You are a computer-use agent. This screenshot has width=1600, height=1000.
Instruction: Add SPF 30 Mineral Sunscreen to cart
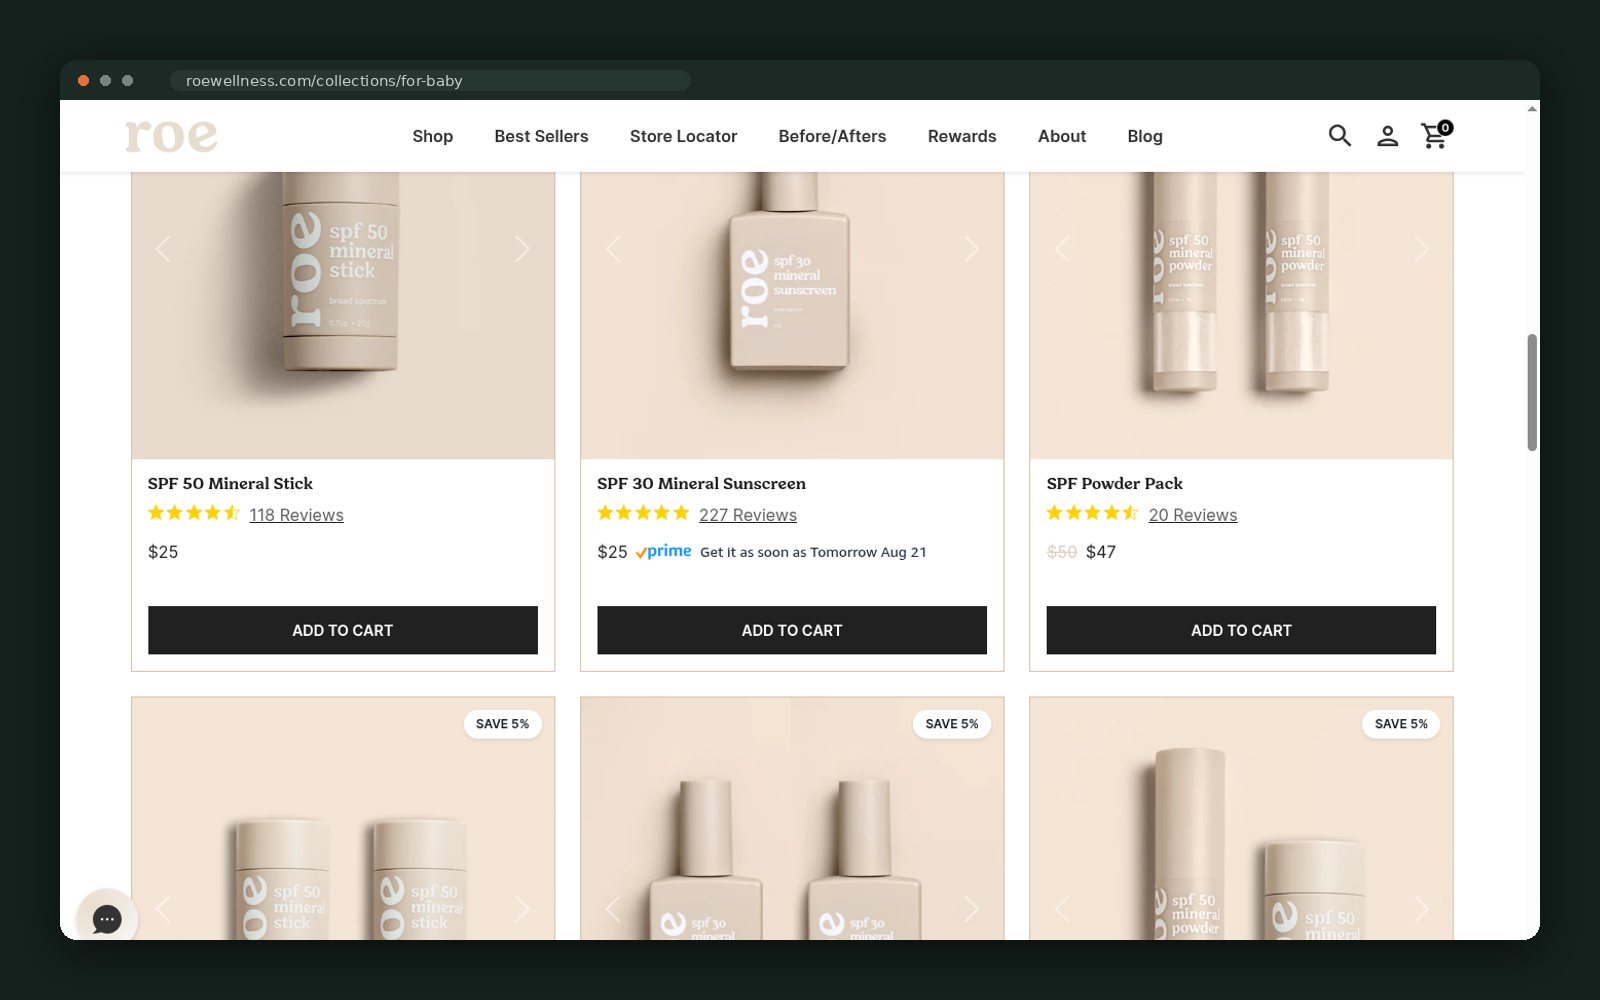(792, 630)
